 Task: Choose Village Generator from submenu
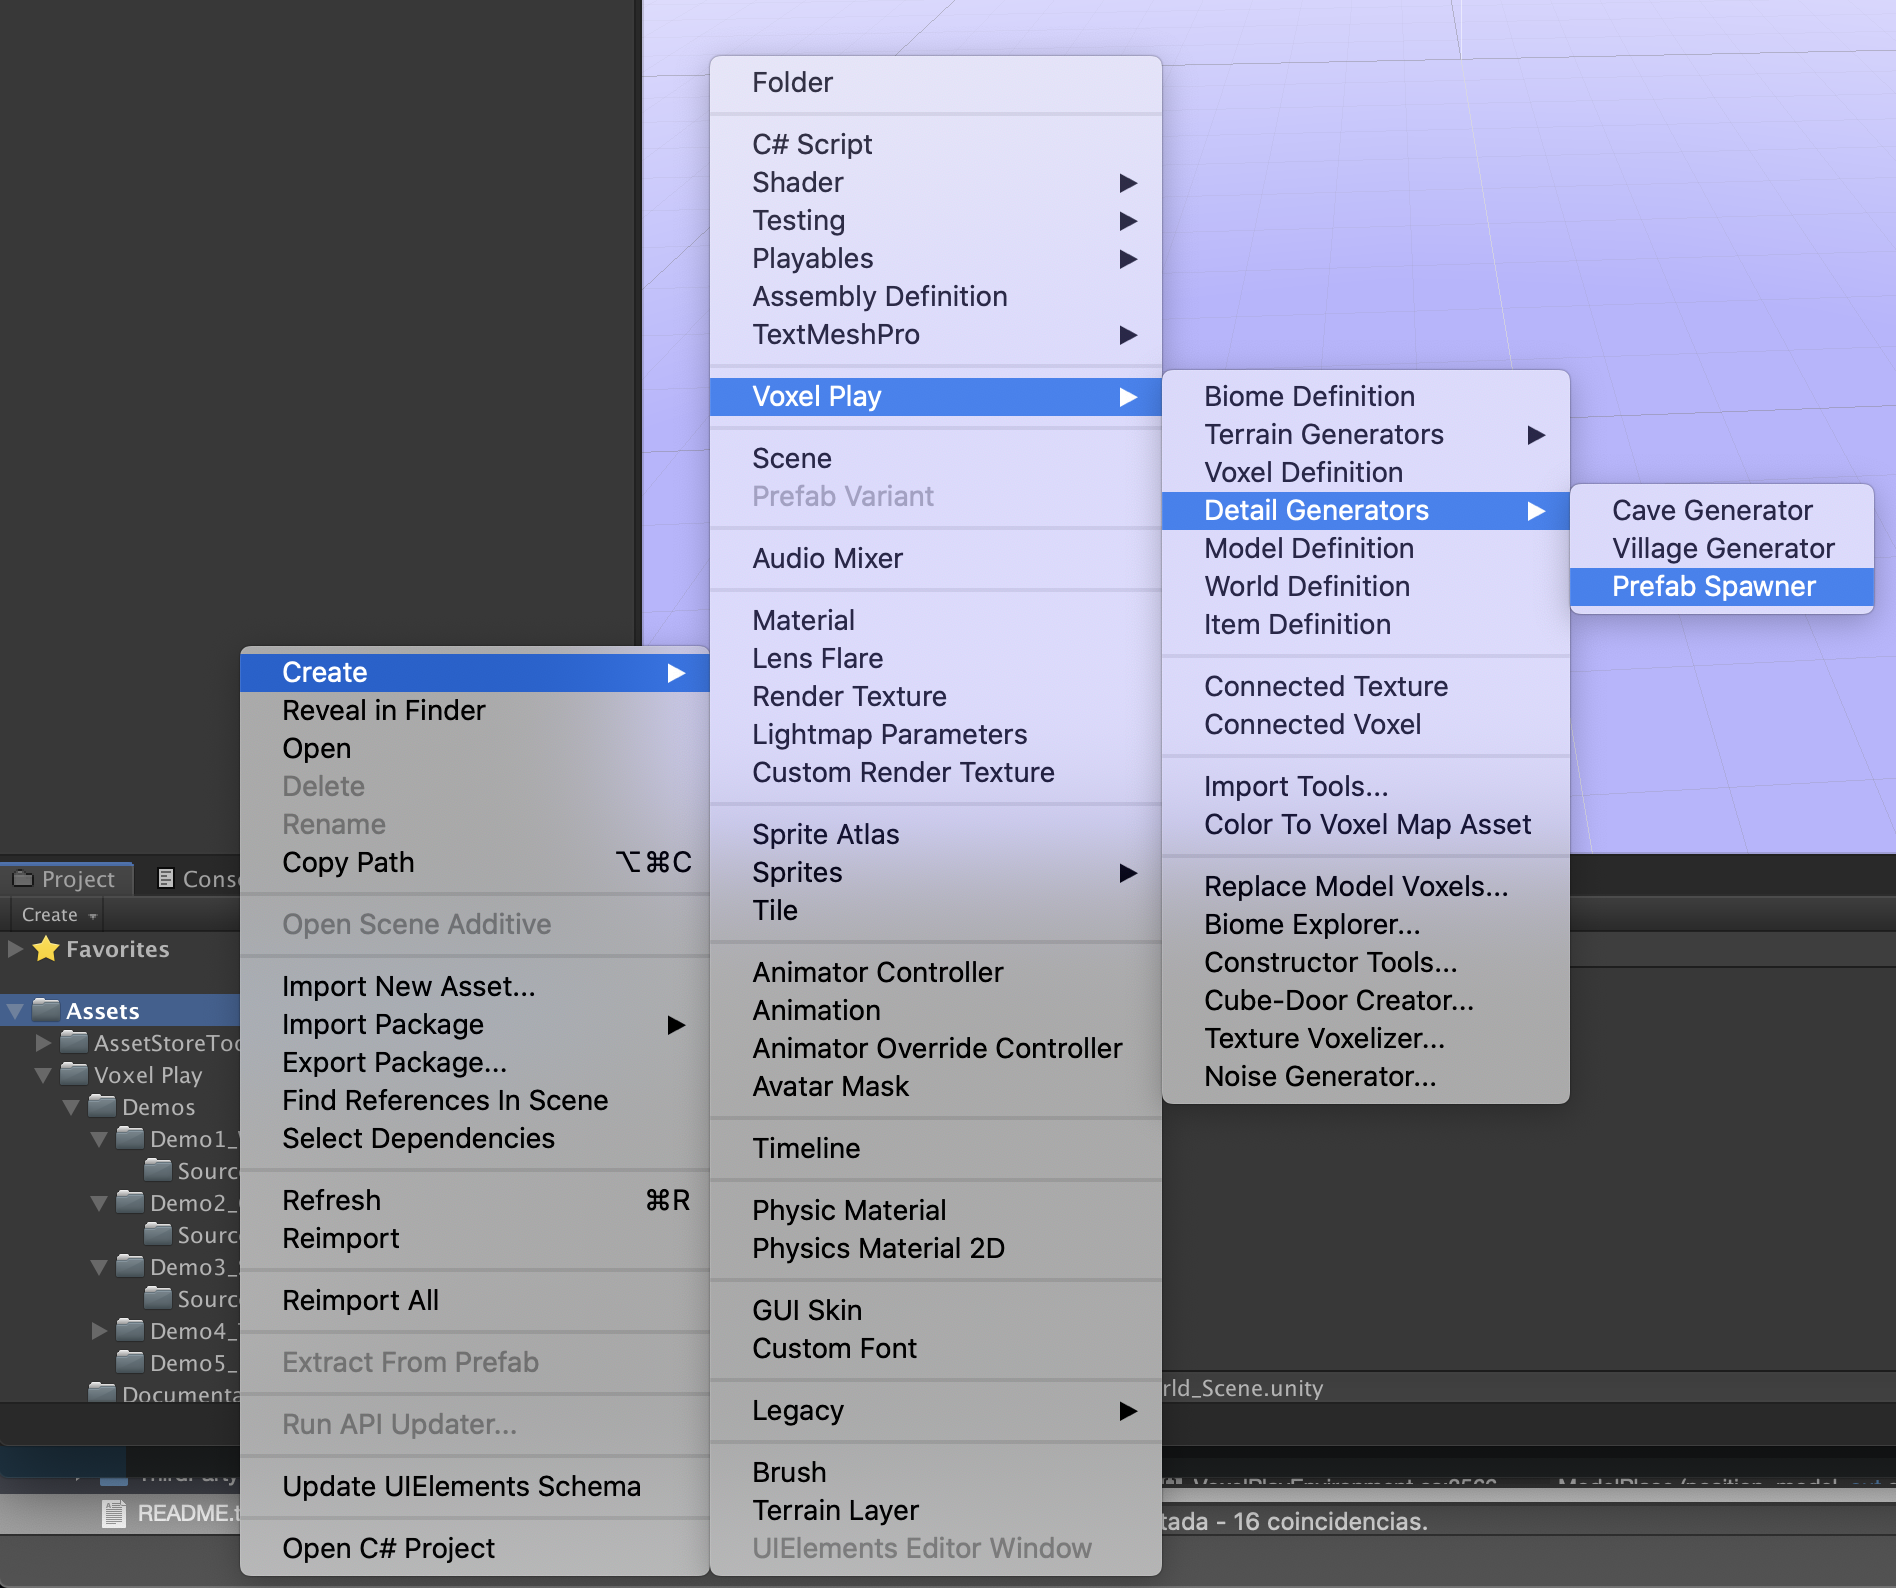pyautogui.click(x=1721, y=549)
